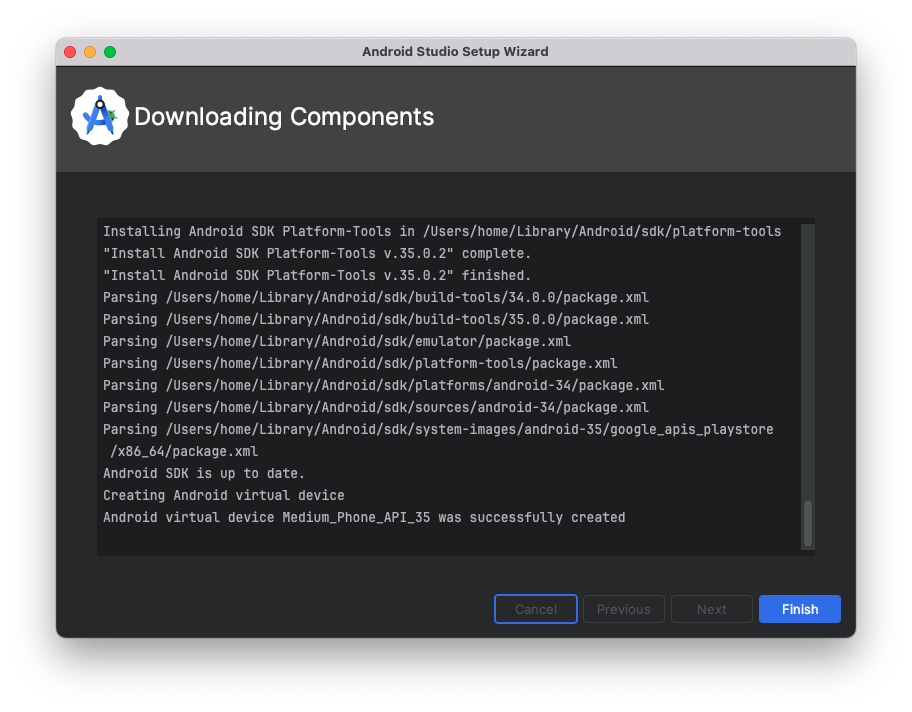Click the log panel scrollbar thumb
This screenshot has height=712, width=912.
[x=808, y=523]
